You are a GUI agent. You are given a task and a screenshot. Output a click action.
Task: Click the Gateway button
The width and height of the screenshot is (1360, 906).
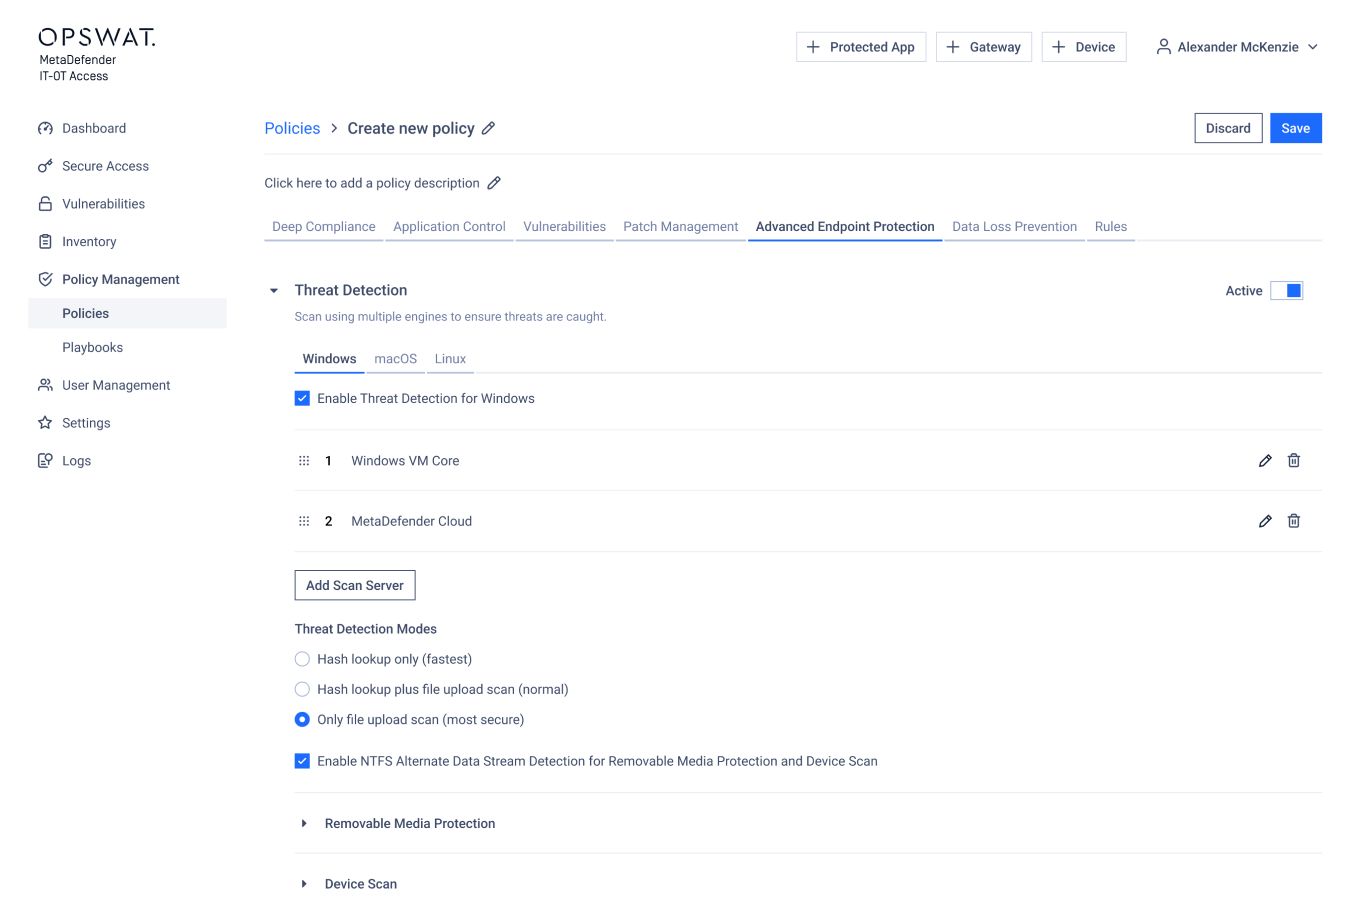click(984, 47)
